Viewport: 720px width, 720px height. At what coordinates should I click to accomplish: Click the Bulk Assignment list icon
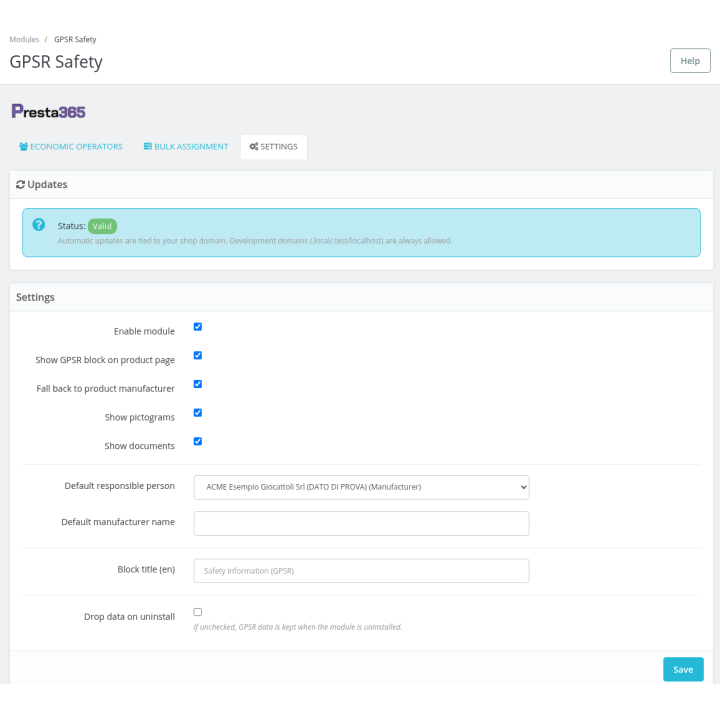point(147,146)
